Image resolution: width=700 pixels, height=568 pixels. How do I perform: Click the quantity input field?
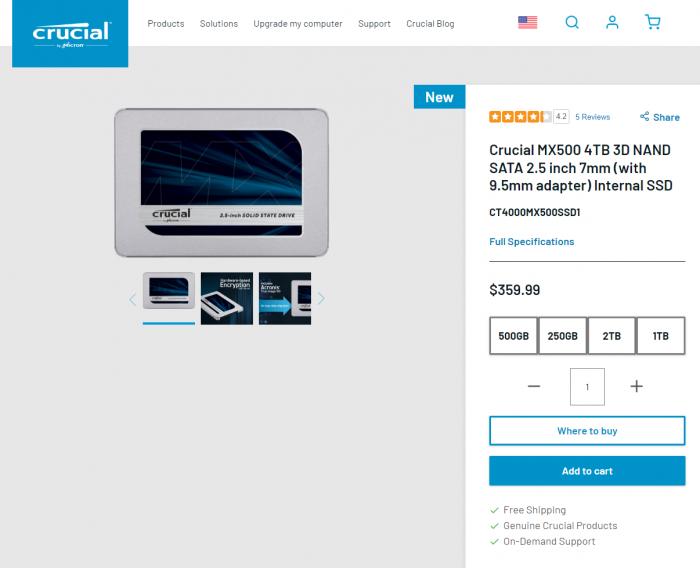pyautogui.click(x=587, y=387)
